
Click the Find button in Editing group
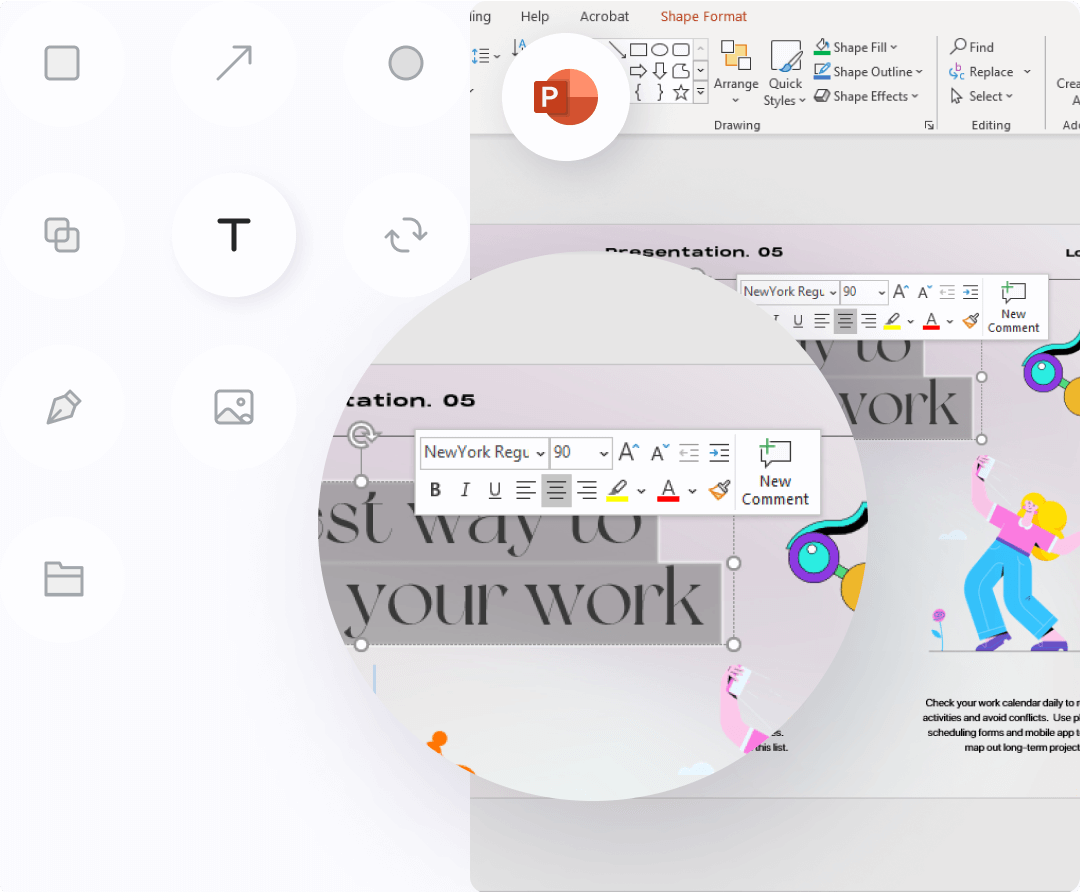pyautogui.click(x=972, y=47)
